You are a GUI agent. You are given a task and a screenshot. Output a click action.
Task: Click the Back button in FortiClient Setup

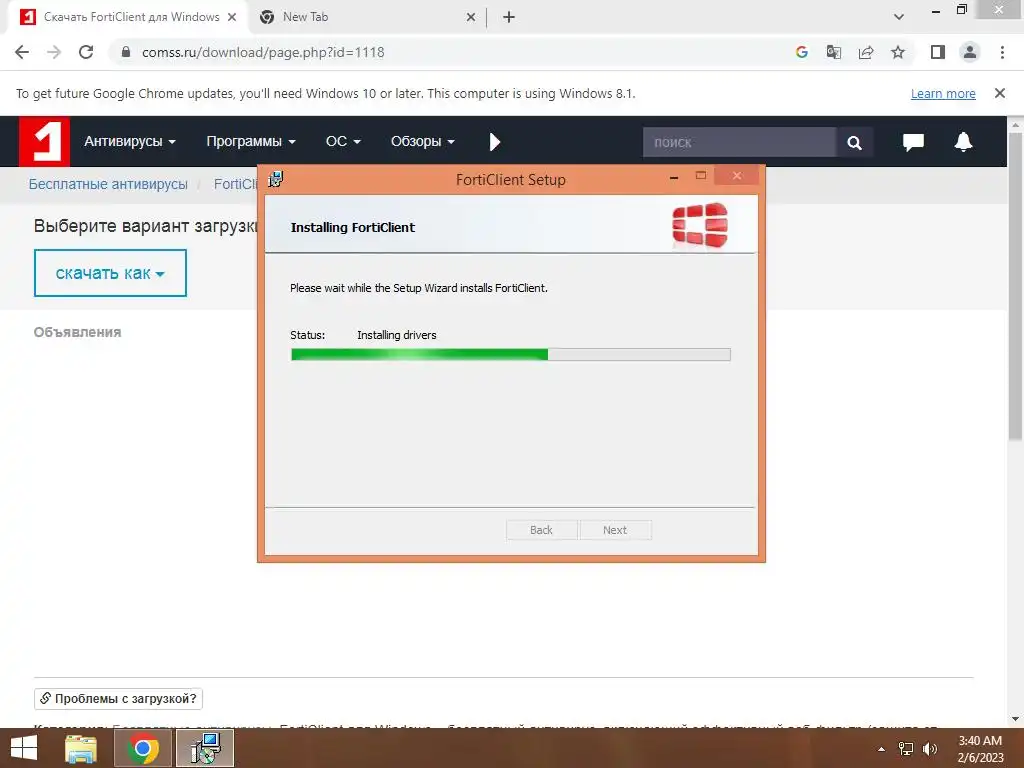tap(541, 530)
